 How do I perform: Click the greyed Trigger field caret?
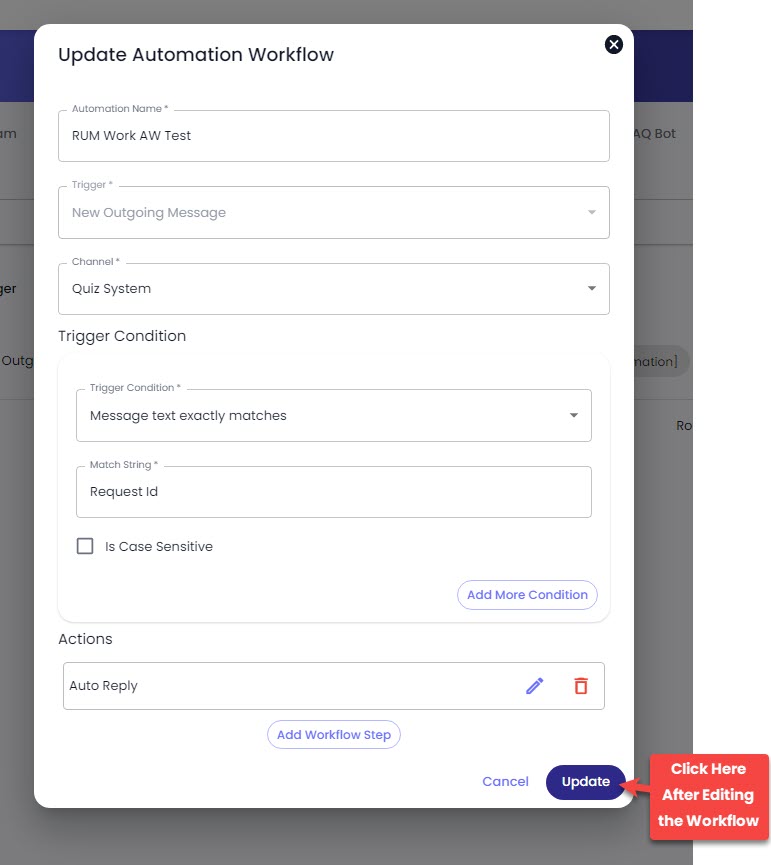591,212
